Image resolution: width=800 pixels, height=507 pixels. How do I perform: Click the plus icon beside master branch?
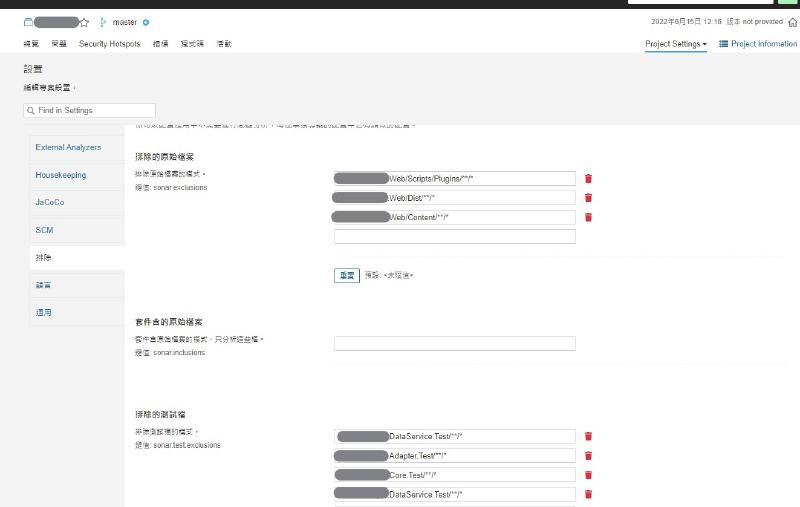coord(146,22)
